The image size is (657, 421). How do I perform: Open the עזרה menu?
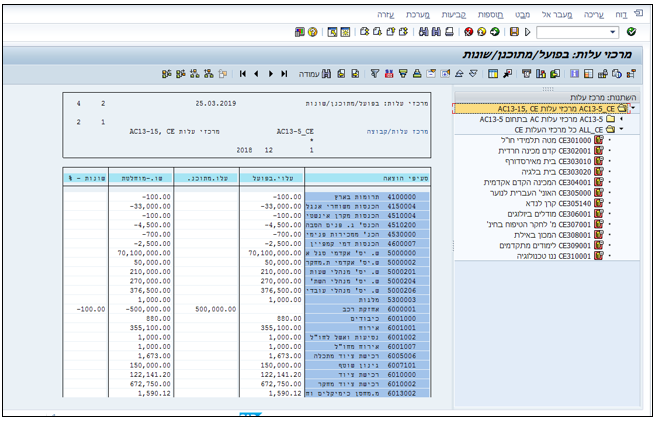(x=385, y=15)
